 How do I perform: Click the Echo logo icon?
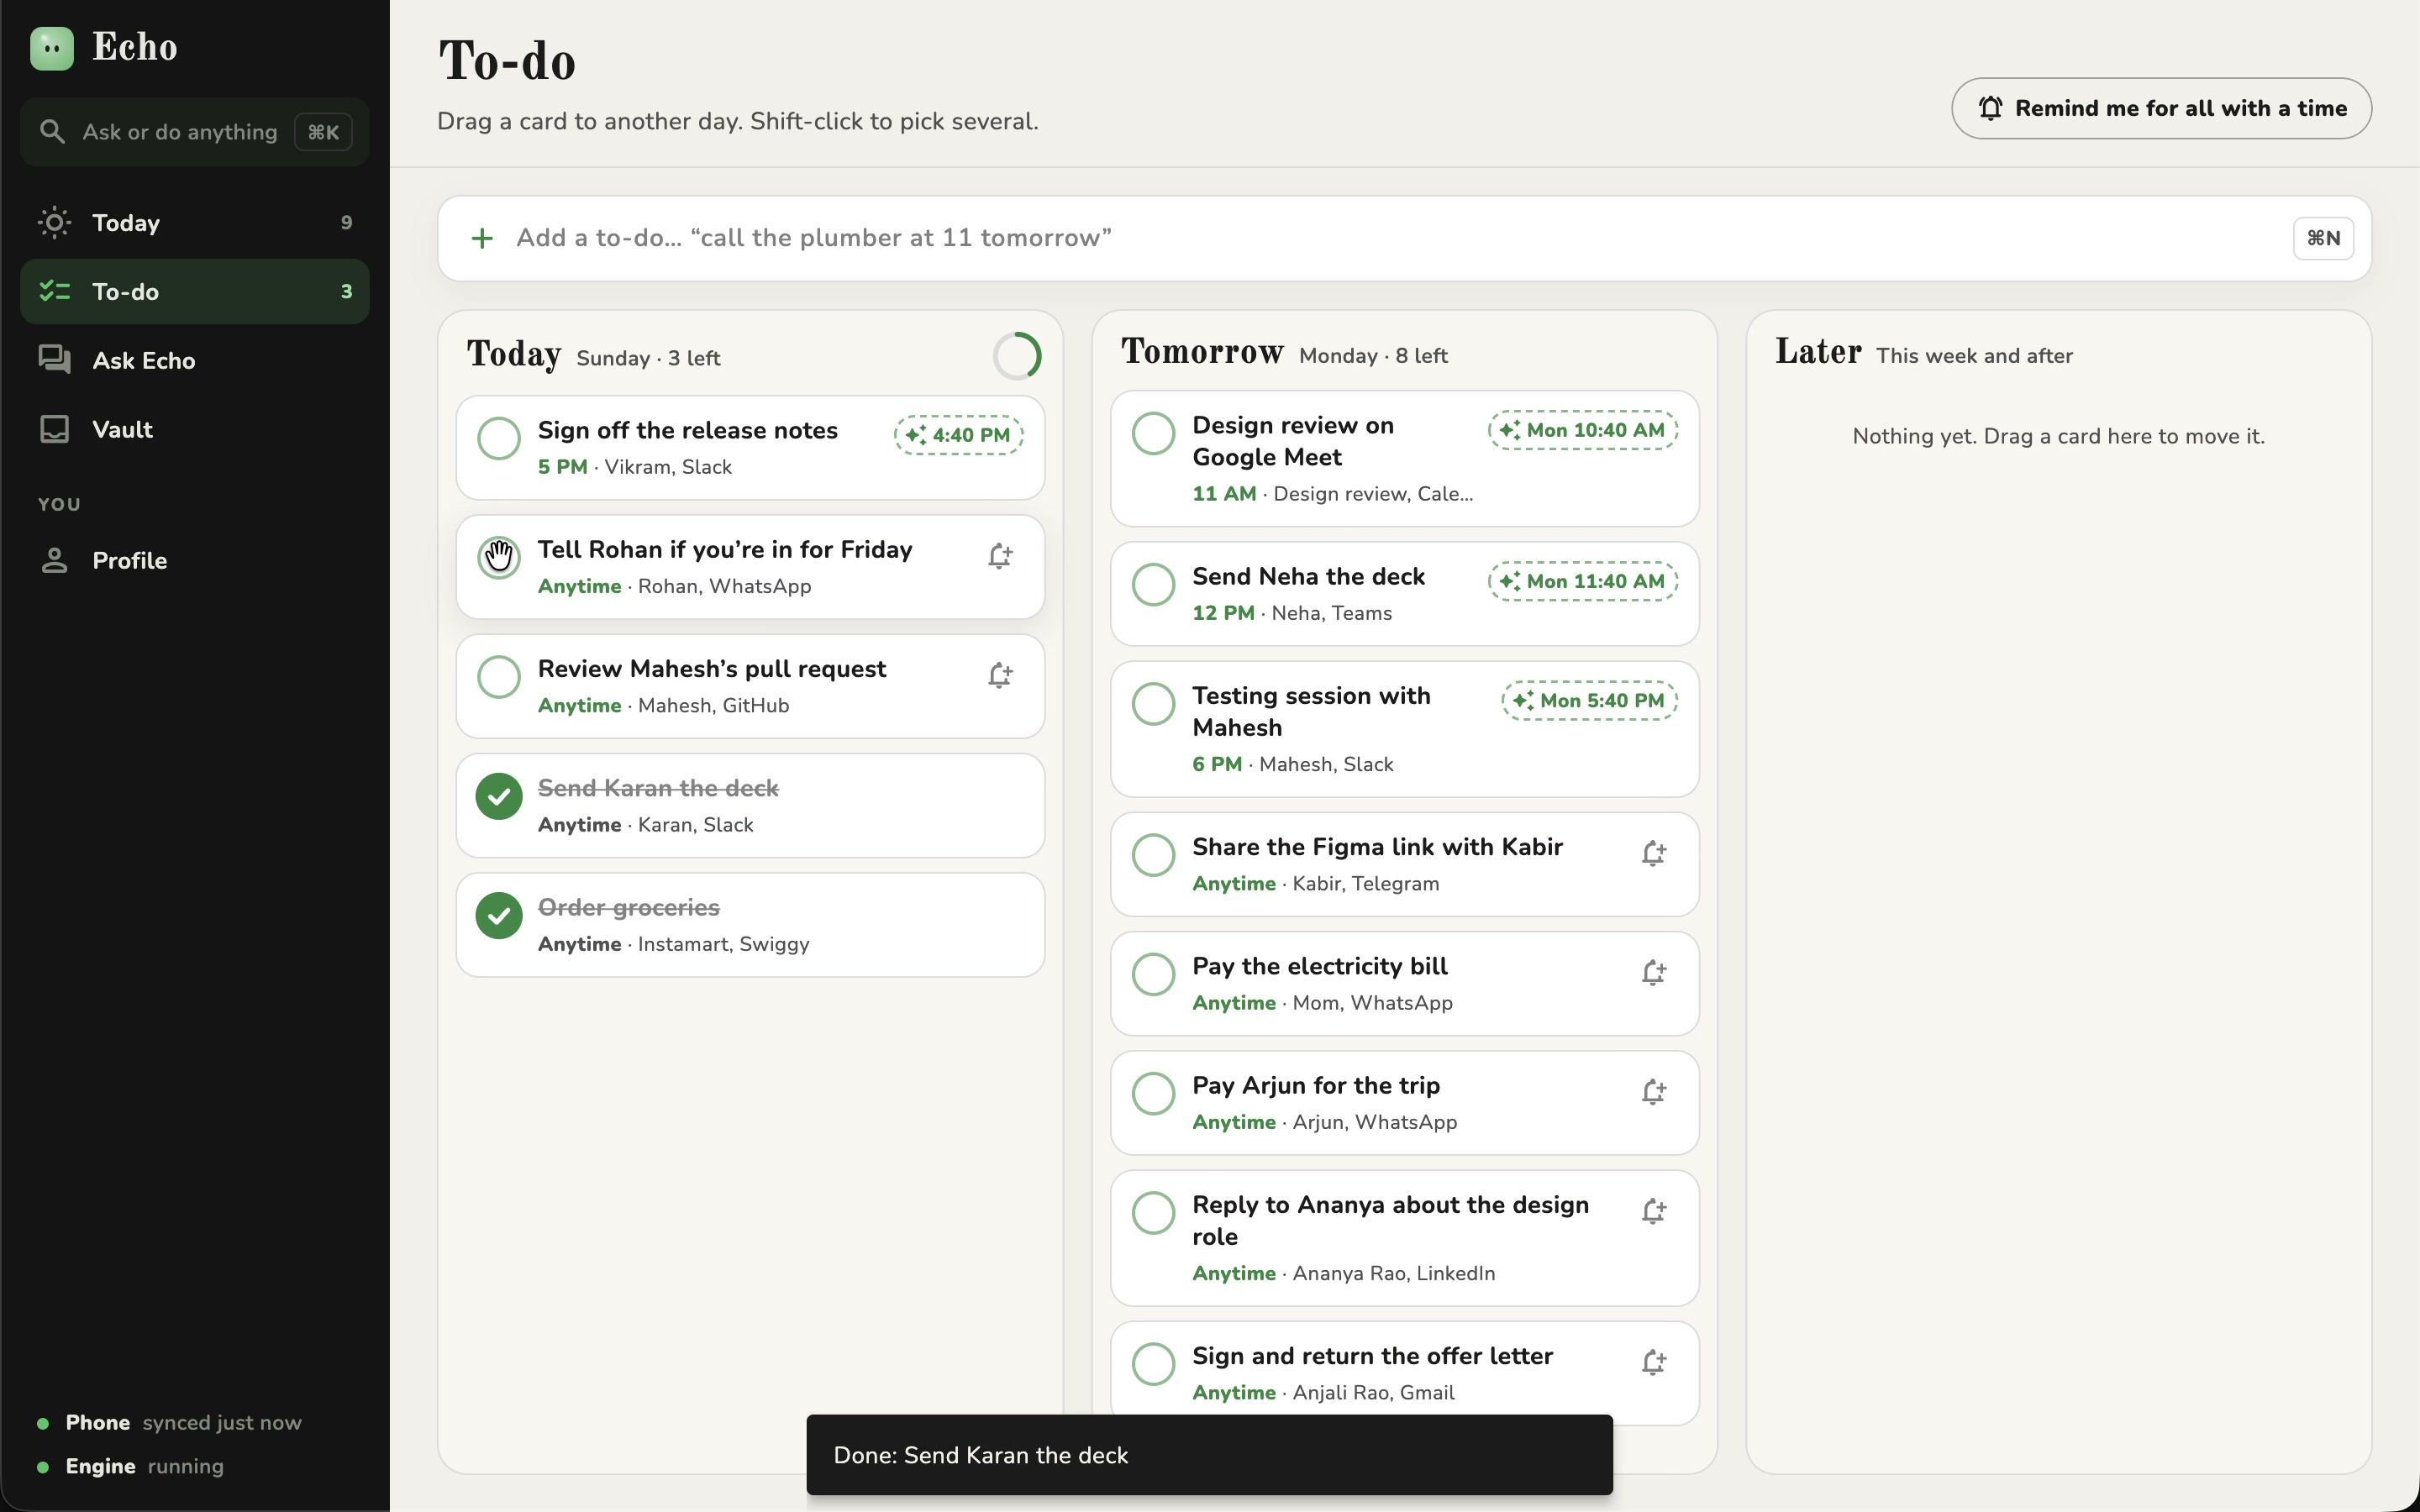coord(52,48)
